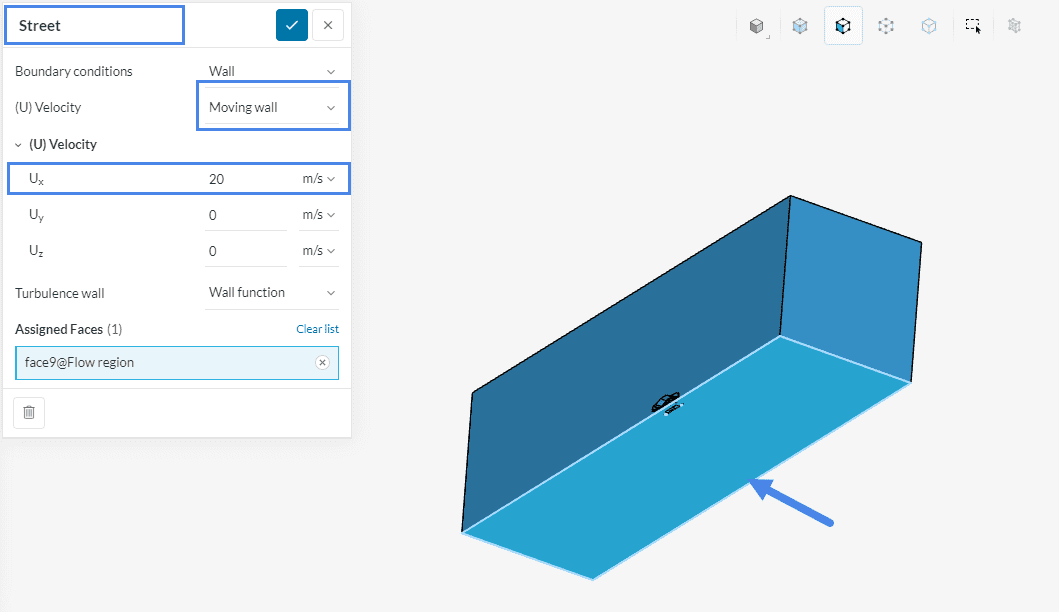Open the render mode cube menu
Screen dimensions: 1059x612
(757, 26)
